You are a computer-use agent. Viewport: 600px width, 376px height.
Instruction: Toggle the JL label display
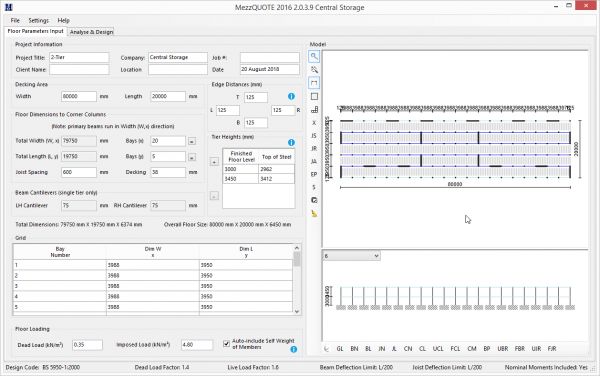tap(394, 349)
